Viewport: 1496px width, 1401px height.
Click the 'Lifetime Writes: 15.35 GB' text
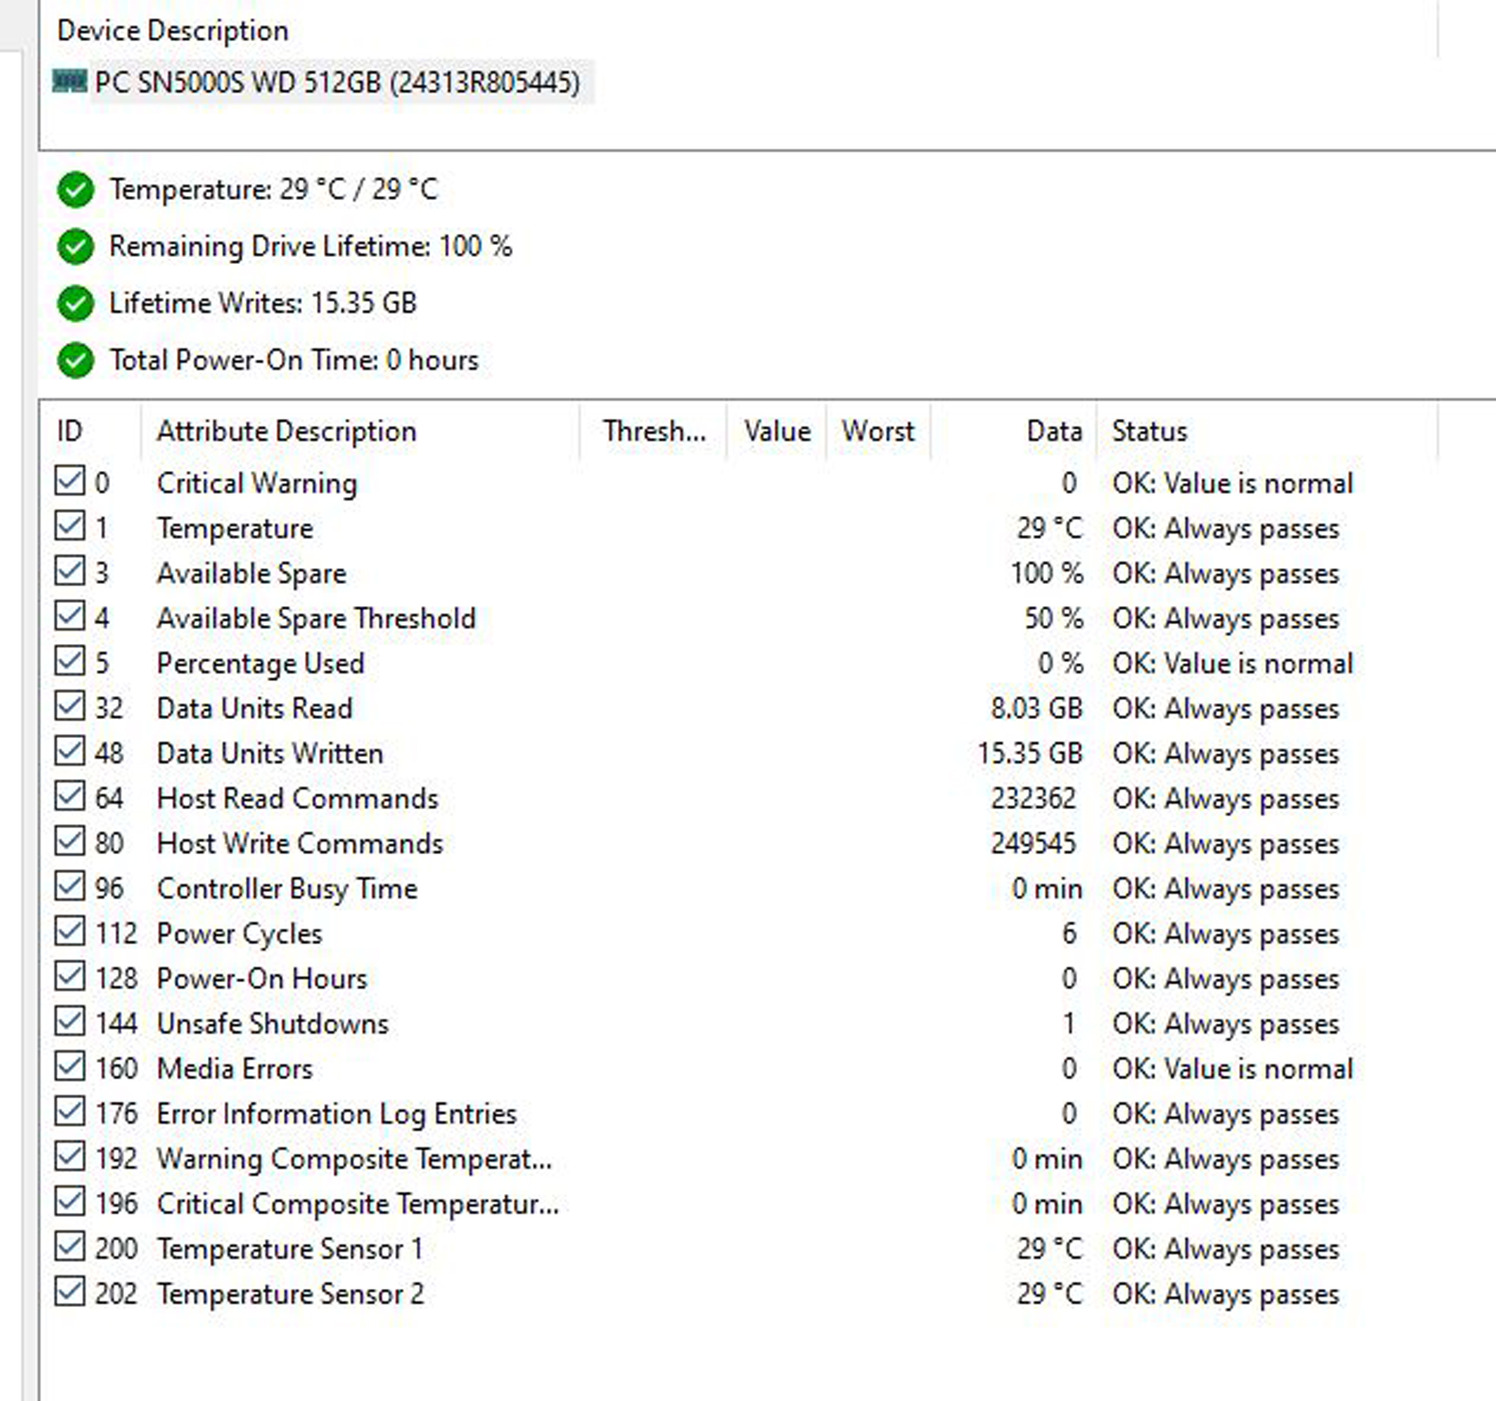tap(263, 303)
